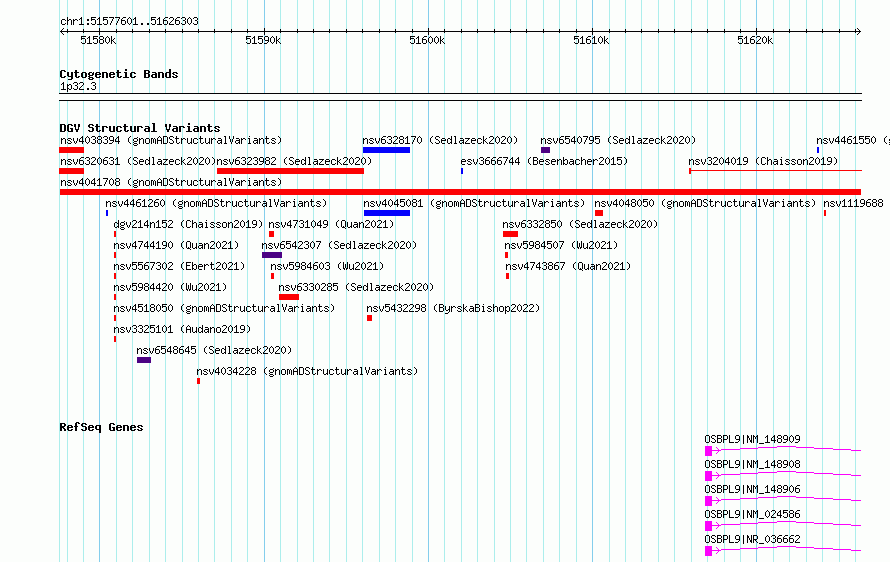890x562 pixels.
Task: Open nsv4034228 gnomADStructuralVariants label
Action: [x=307, y=371]
